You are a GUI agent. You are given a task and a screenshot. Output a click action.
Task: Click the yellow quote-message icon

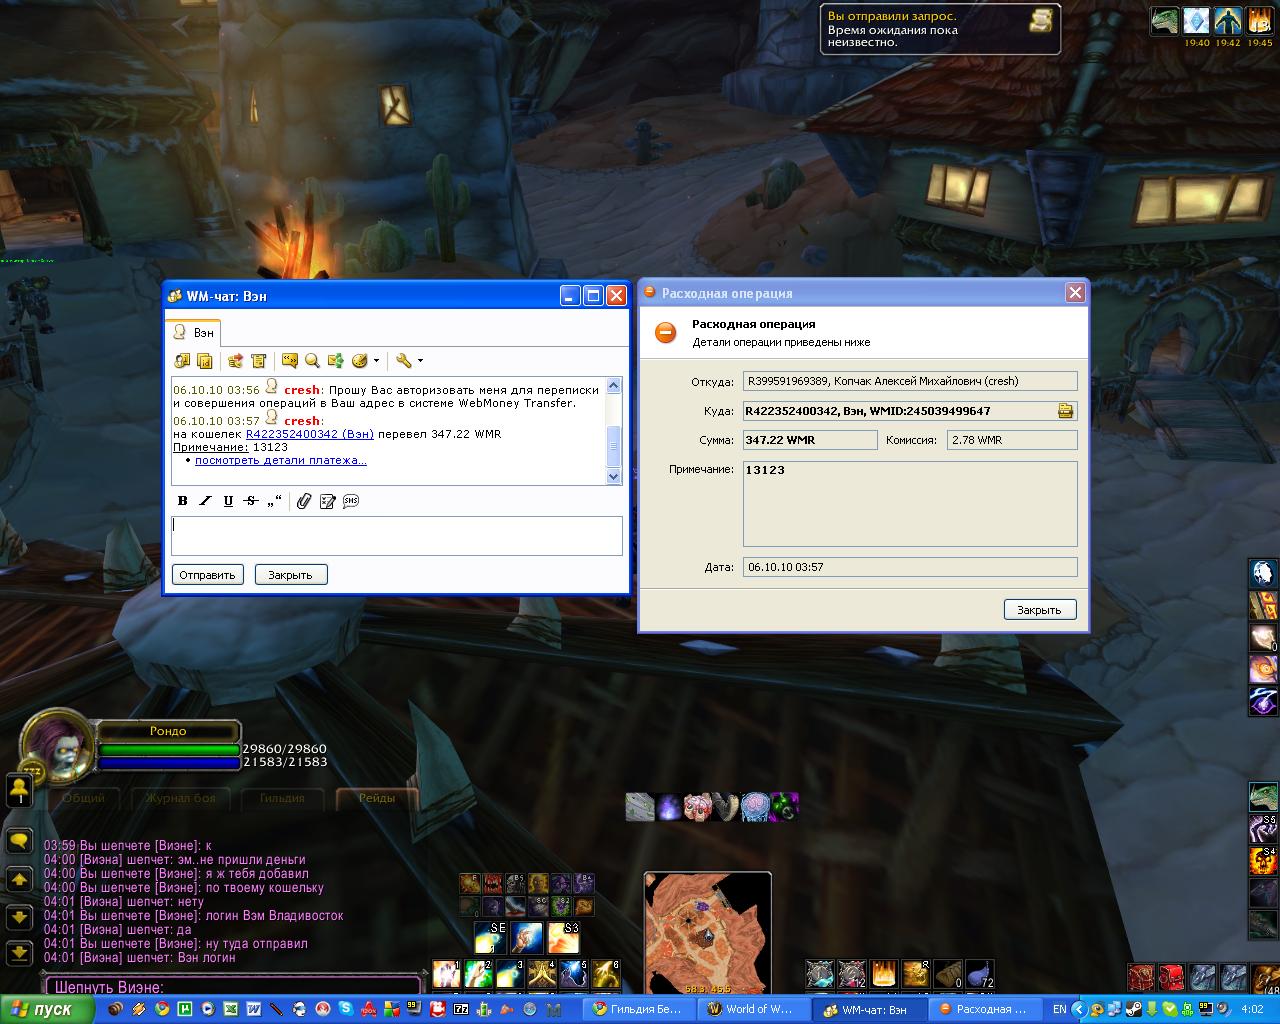pos(289,361)
